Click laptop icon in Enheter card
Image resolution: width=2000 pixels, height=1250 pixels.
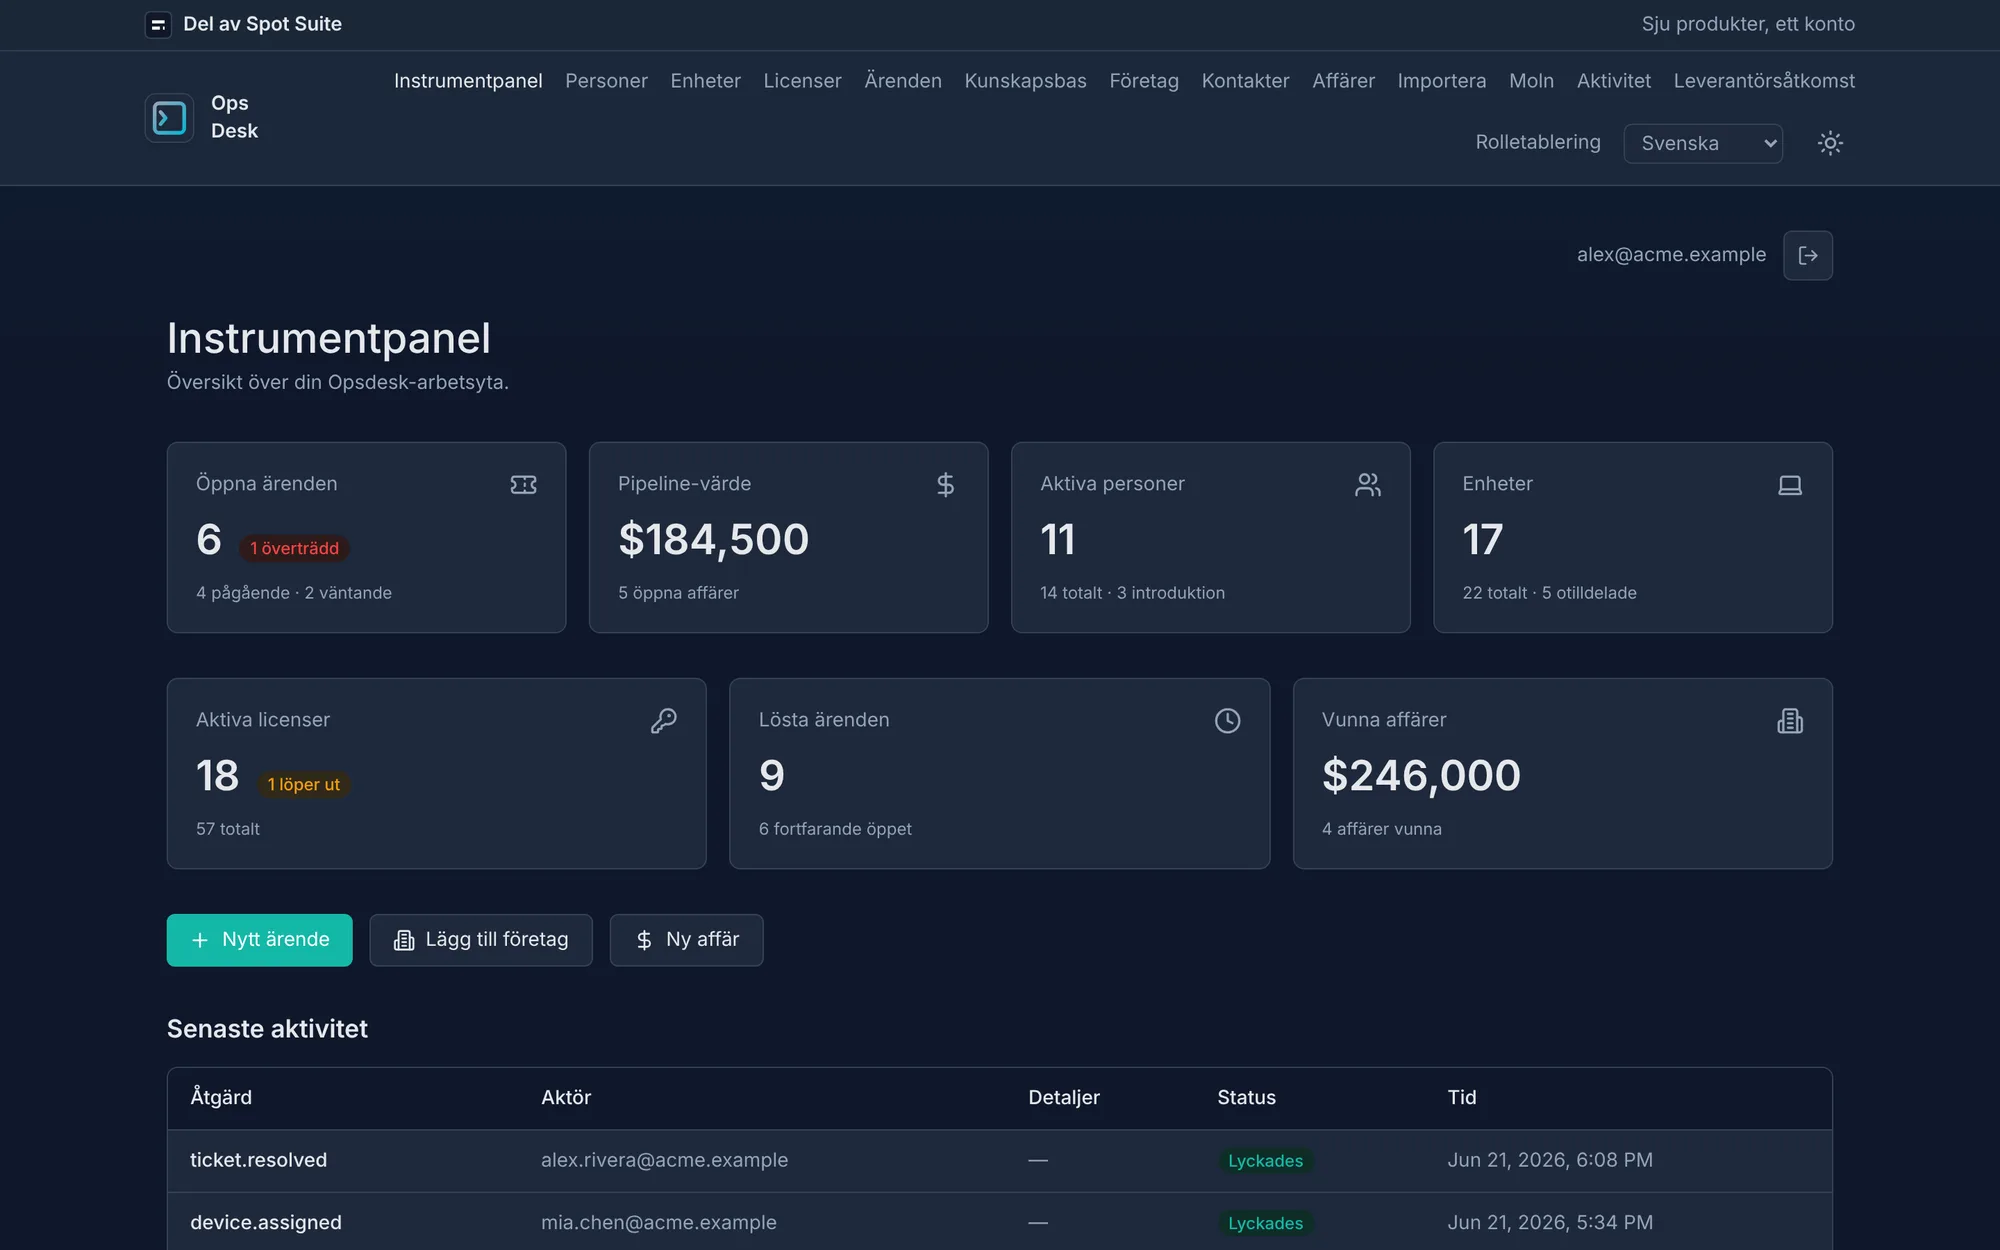pyautogui.click(x=1790, y=485)
